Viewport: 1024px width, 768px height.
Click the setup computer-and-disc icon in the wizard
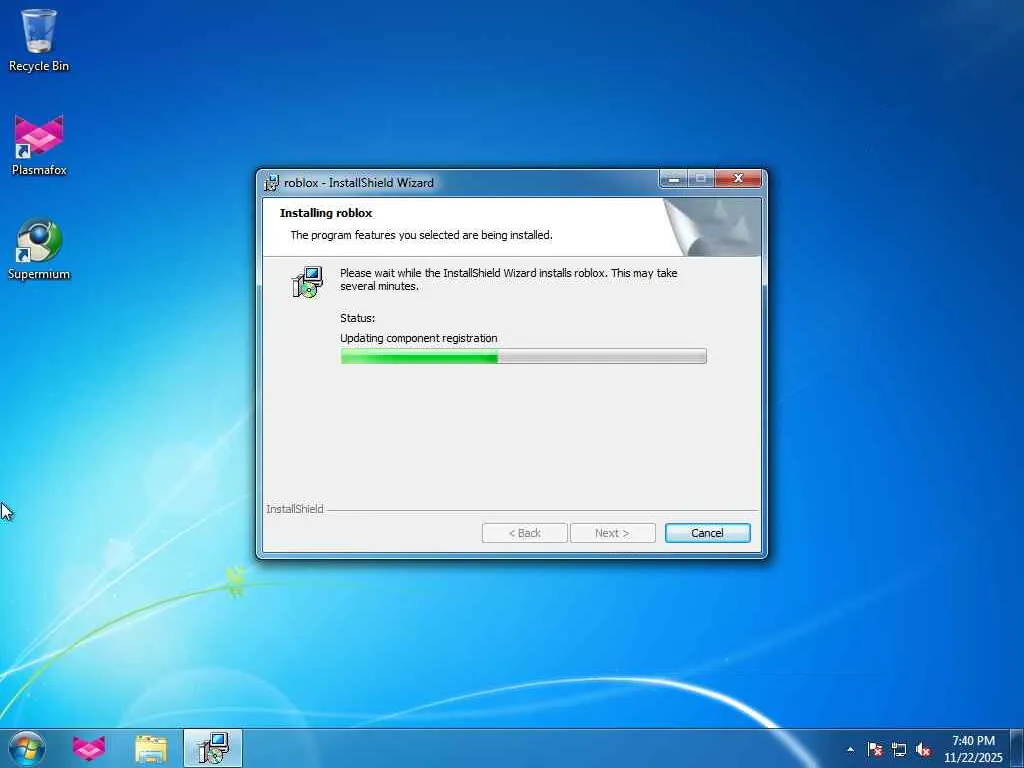coord(307,282)
